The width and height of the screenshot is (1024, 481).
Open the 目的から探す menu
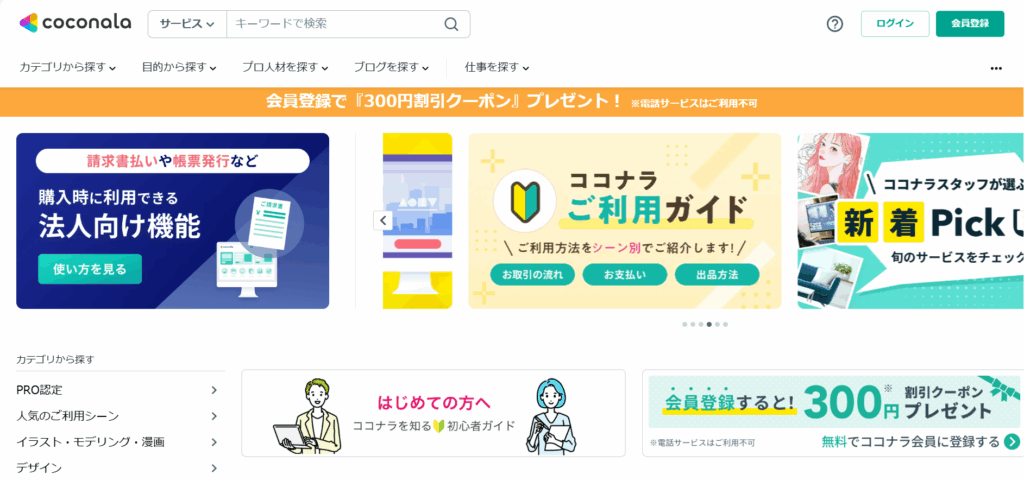[x=179, y=67]
